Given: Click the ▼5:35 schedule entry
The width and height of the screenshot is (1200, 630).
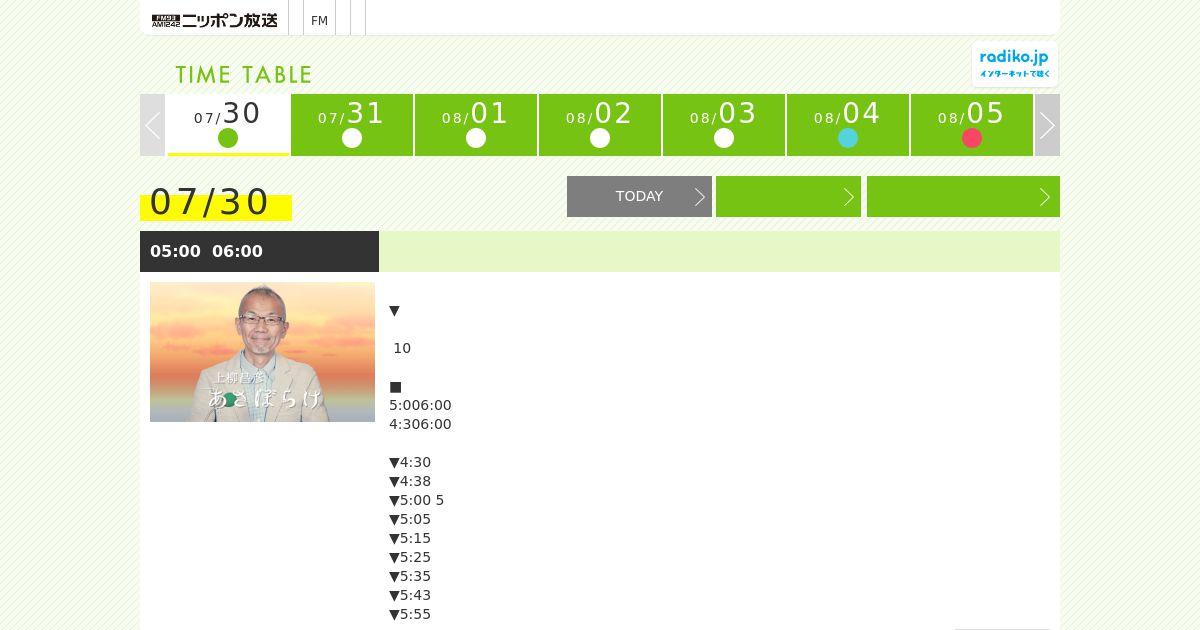Looking at the screenshot, I should 410,576.
